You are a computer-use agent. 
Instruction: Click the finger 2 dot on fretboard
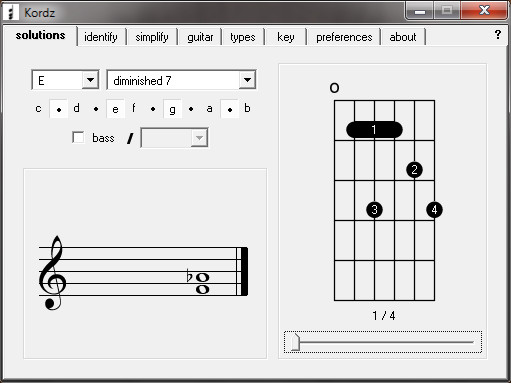pos(414,170)
